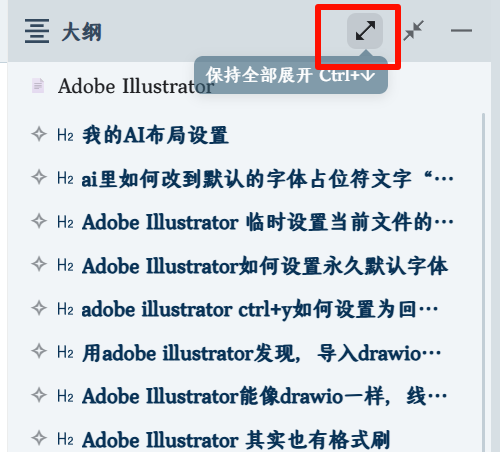Minimize the outline panel with the dash icon

pyautogui.click(x=461, y=31)
